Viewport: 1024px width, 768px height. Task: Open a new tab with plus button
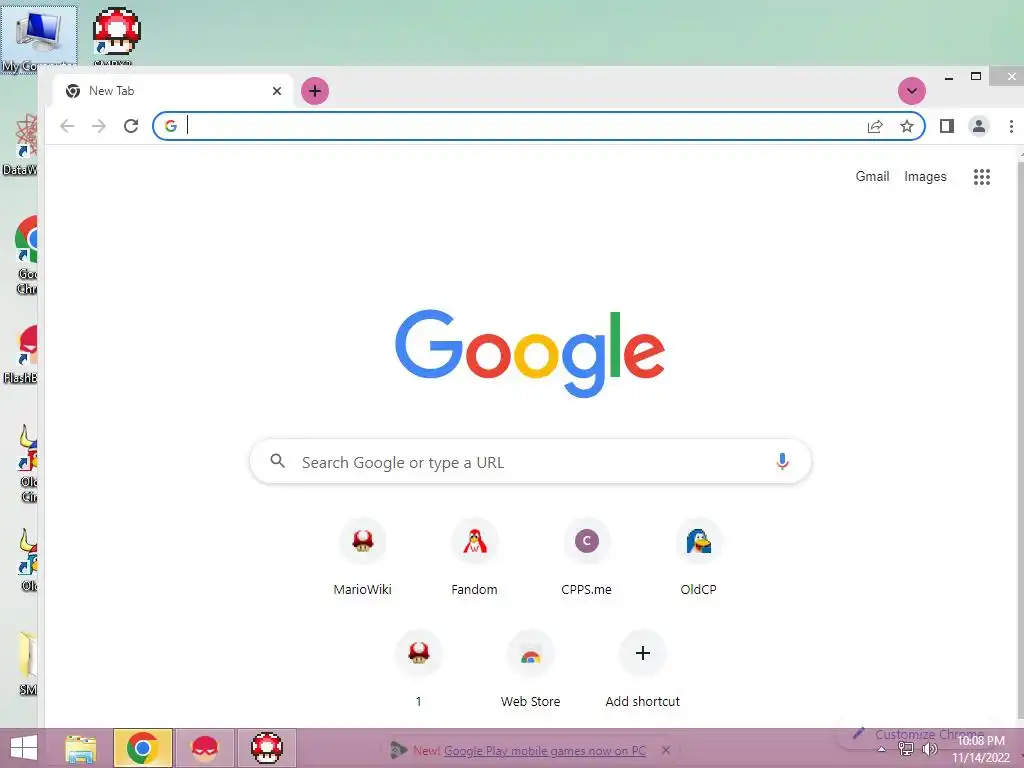[315, 91]
